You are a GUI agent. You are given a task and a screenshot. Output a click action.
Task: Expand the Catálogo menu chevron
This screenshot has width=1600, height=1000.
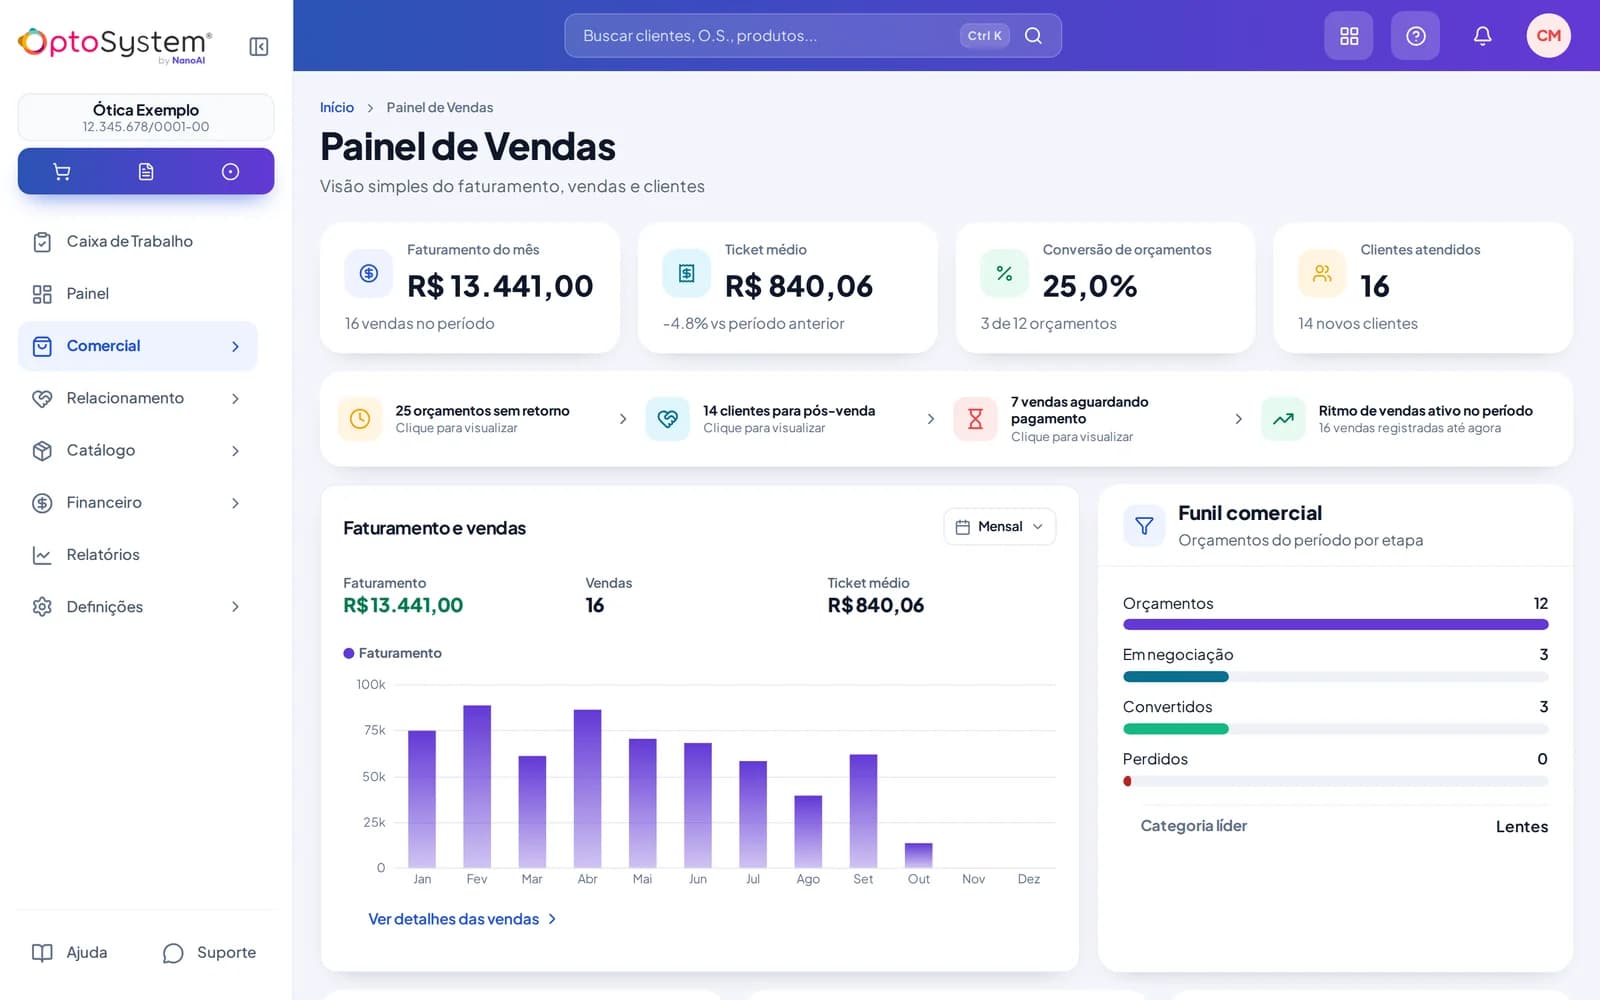pos(235,450)
